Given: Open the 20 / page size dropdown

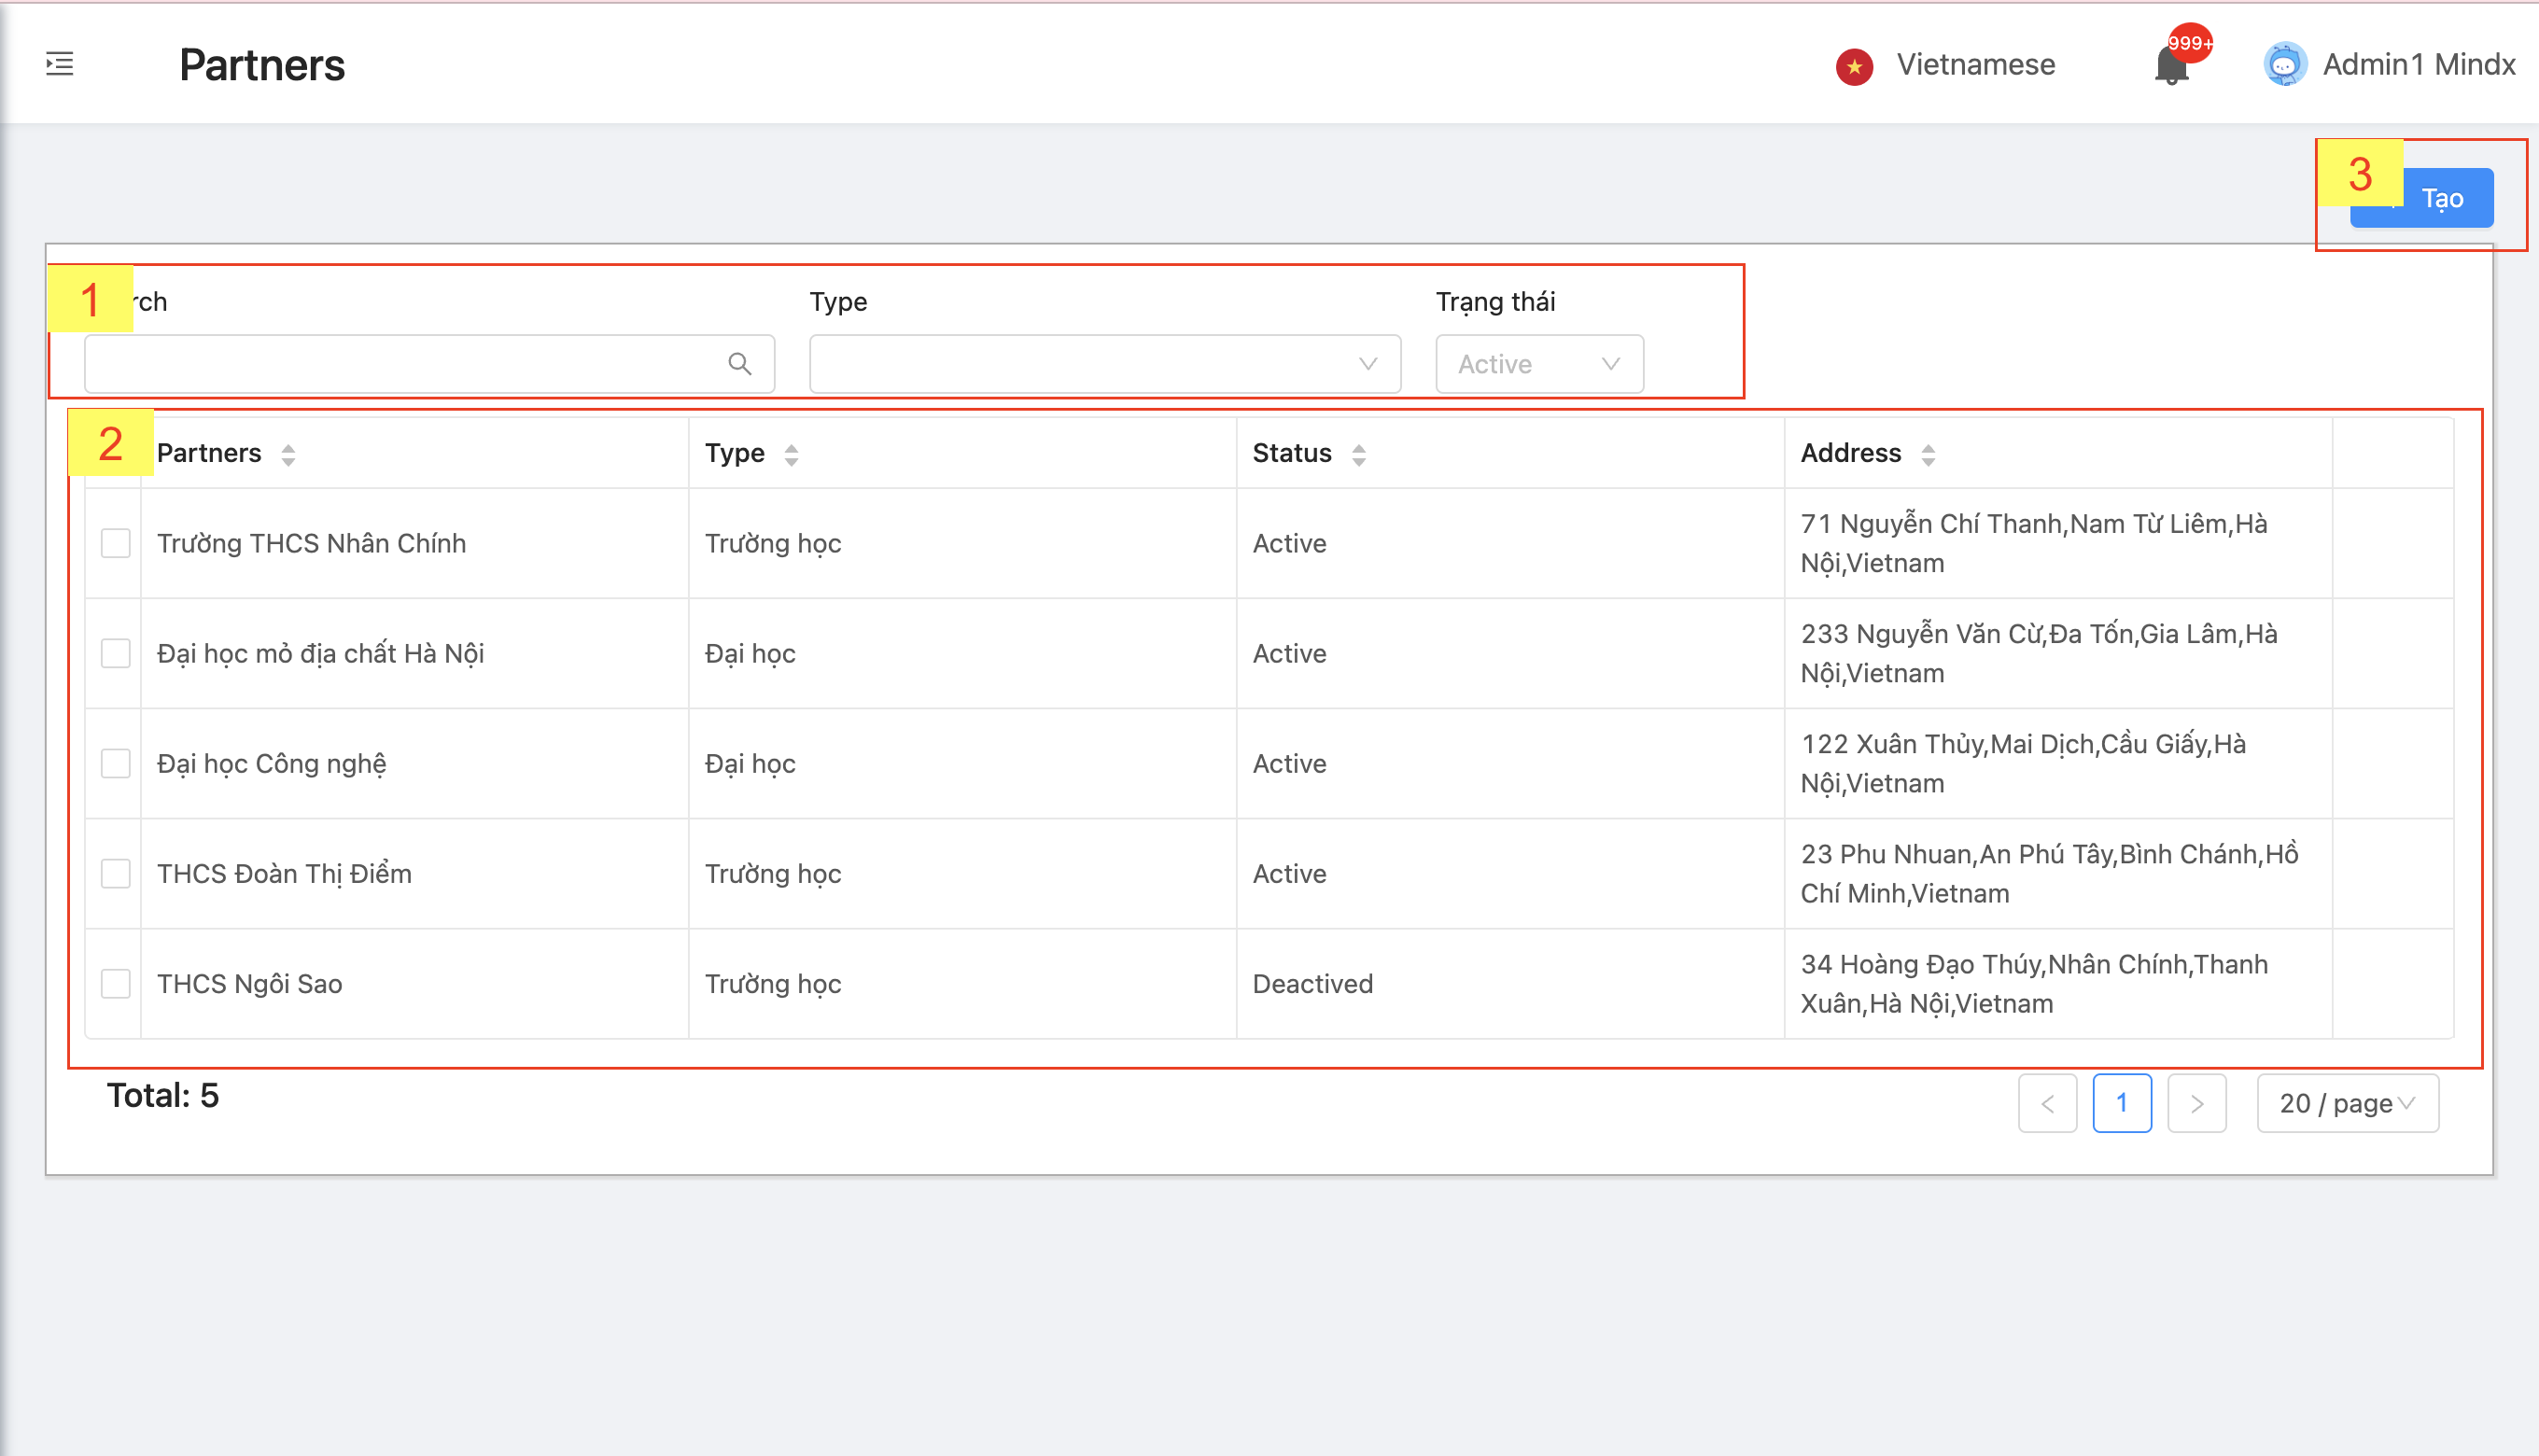Looking at the screenshot, I should pos(2346,1103).
